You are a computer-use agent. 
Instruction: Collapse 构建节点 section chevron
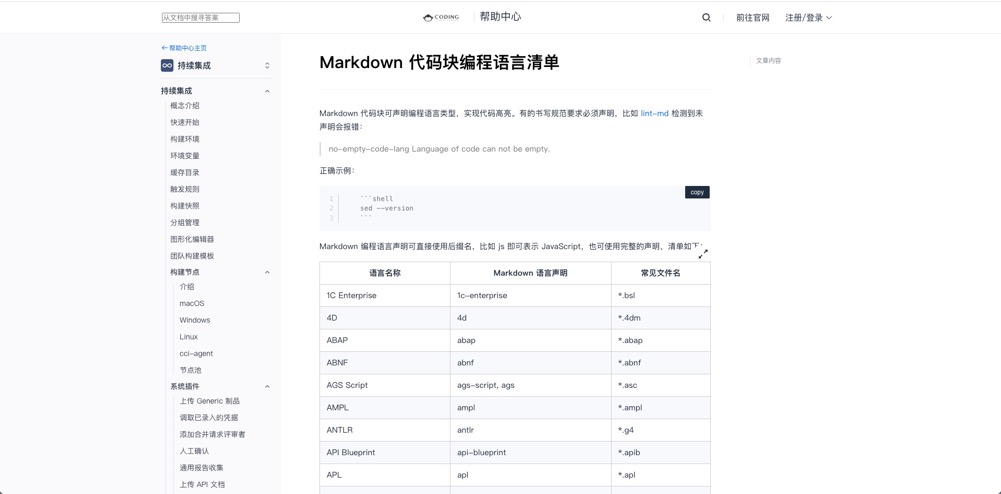tap(267, 273)
